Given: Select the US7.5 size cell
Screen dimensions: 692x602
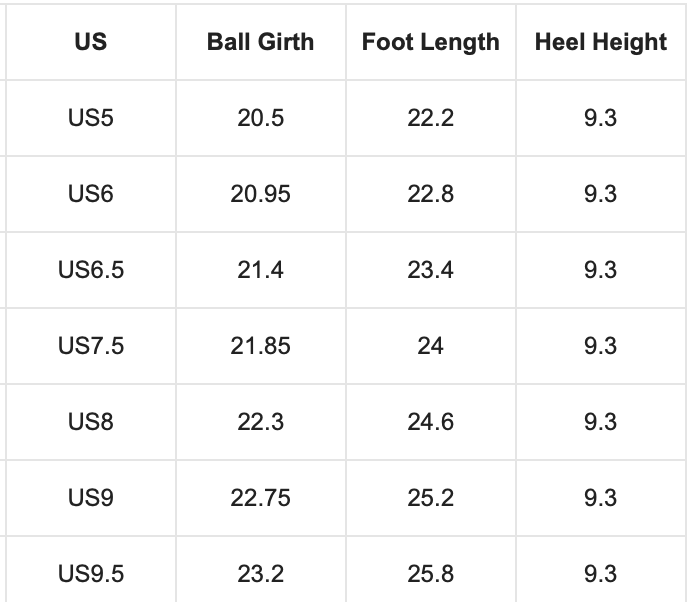Looking at the screenshot, I should [91, 346].
